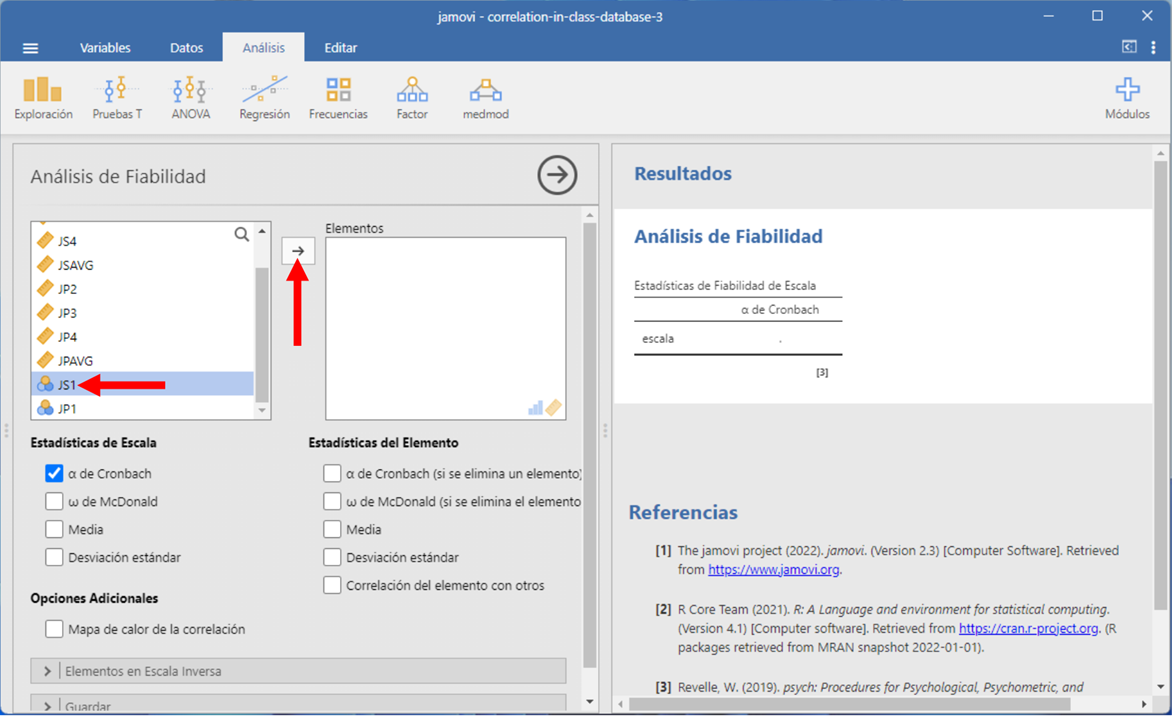Image resolution: width=1172 pixels, height=716 pixels.
Task: Move selected variable to Elementos with arrow
Action: pos(298,251)
